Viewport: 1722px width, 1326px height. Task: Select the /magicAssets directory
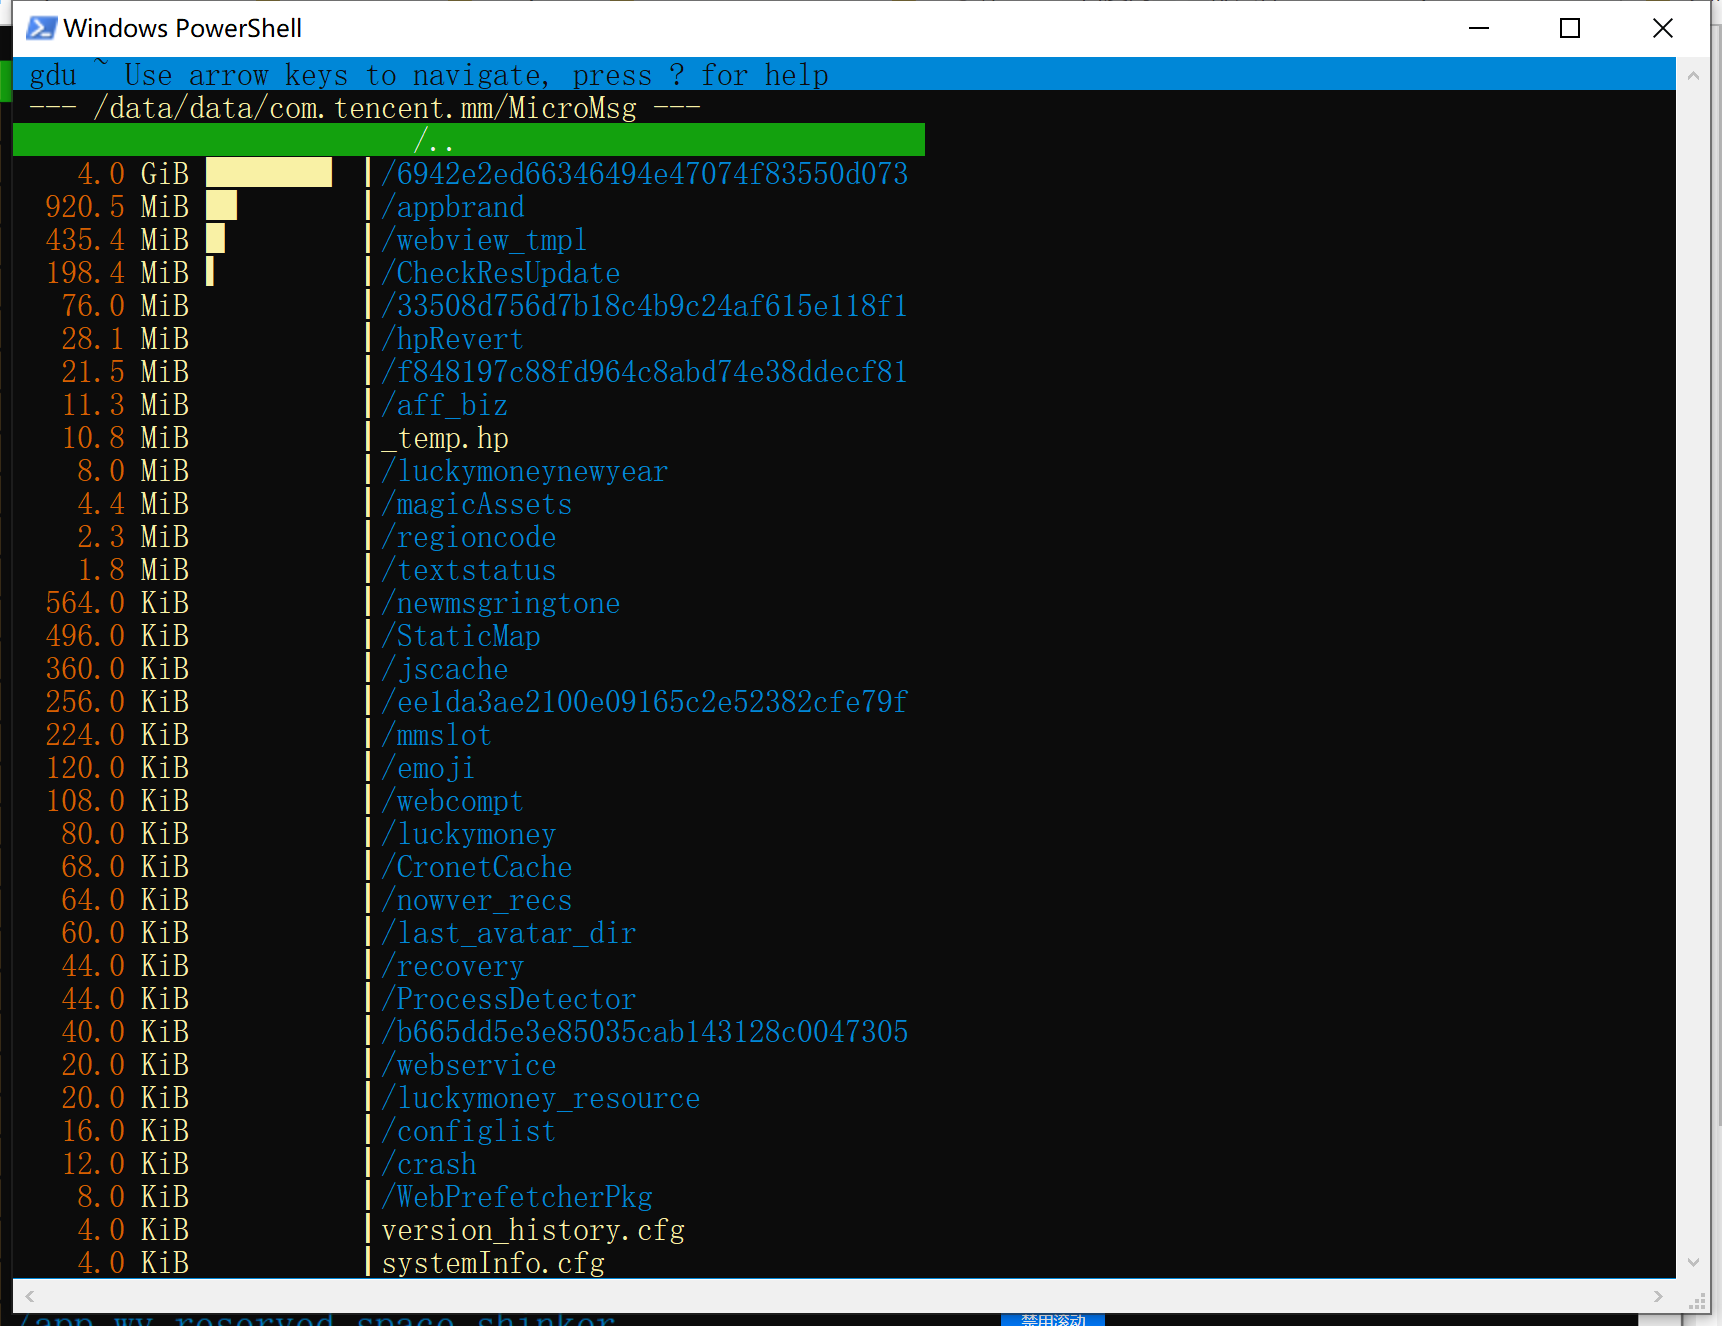477,503
